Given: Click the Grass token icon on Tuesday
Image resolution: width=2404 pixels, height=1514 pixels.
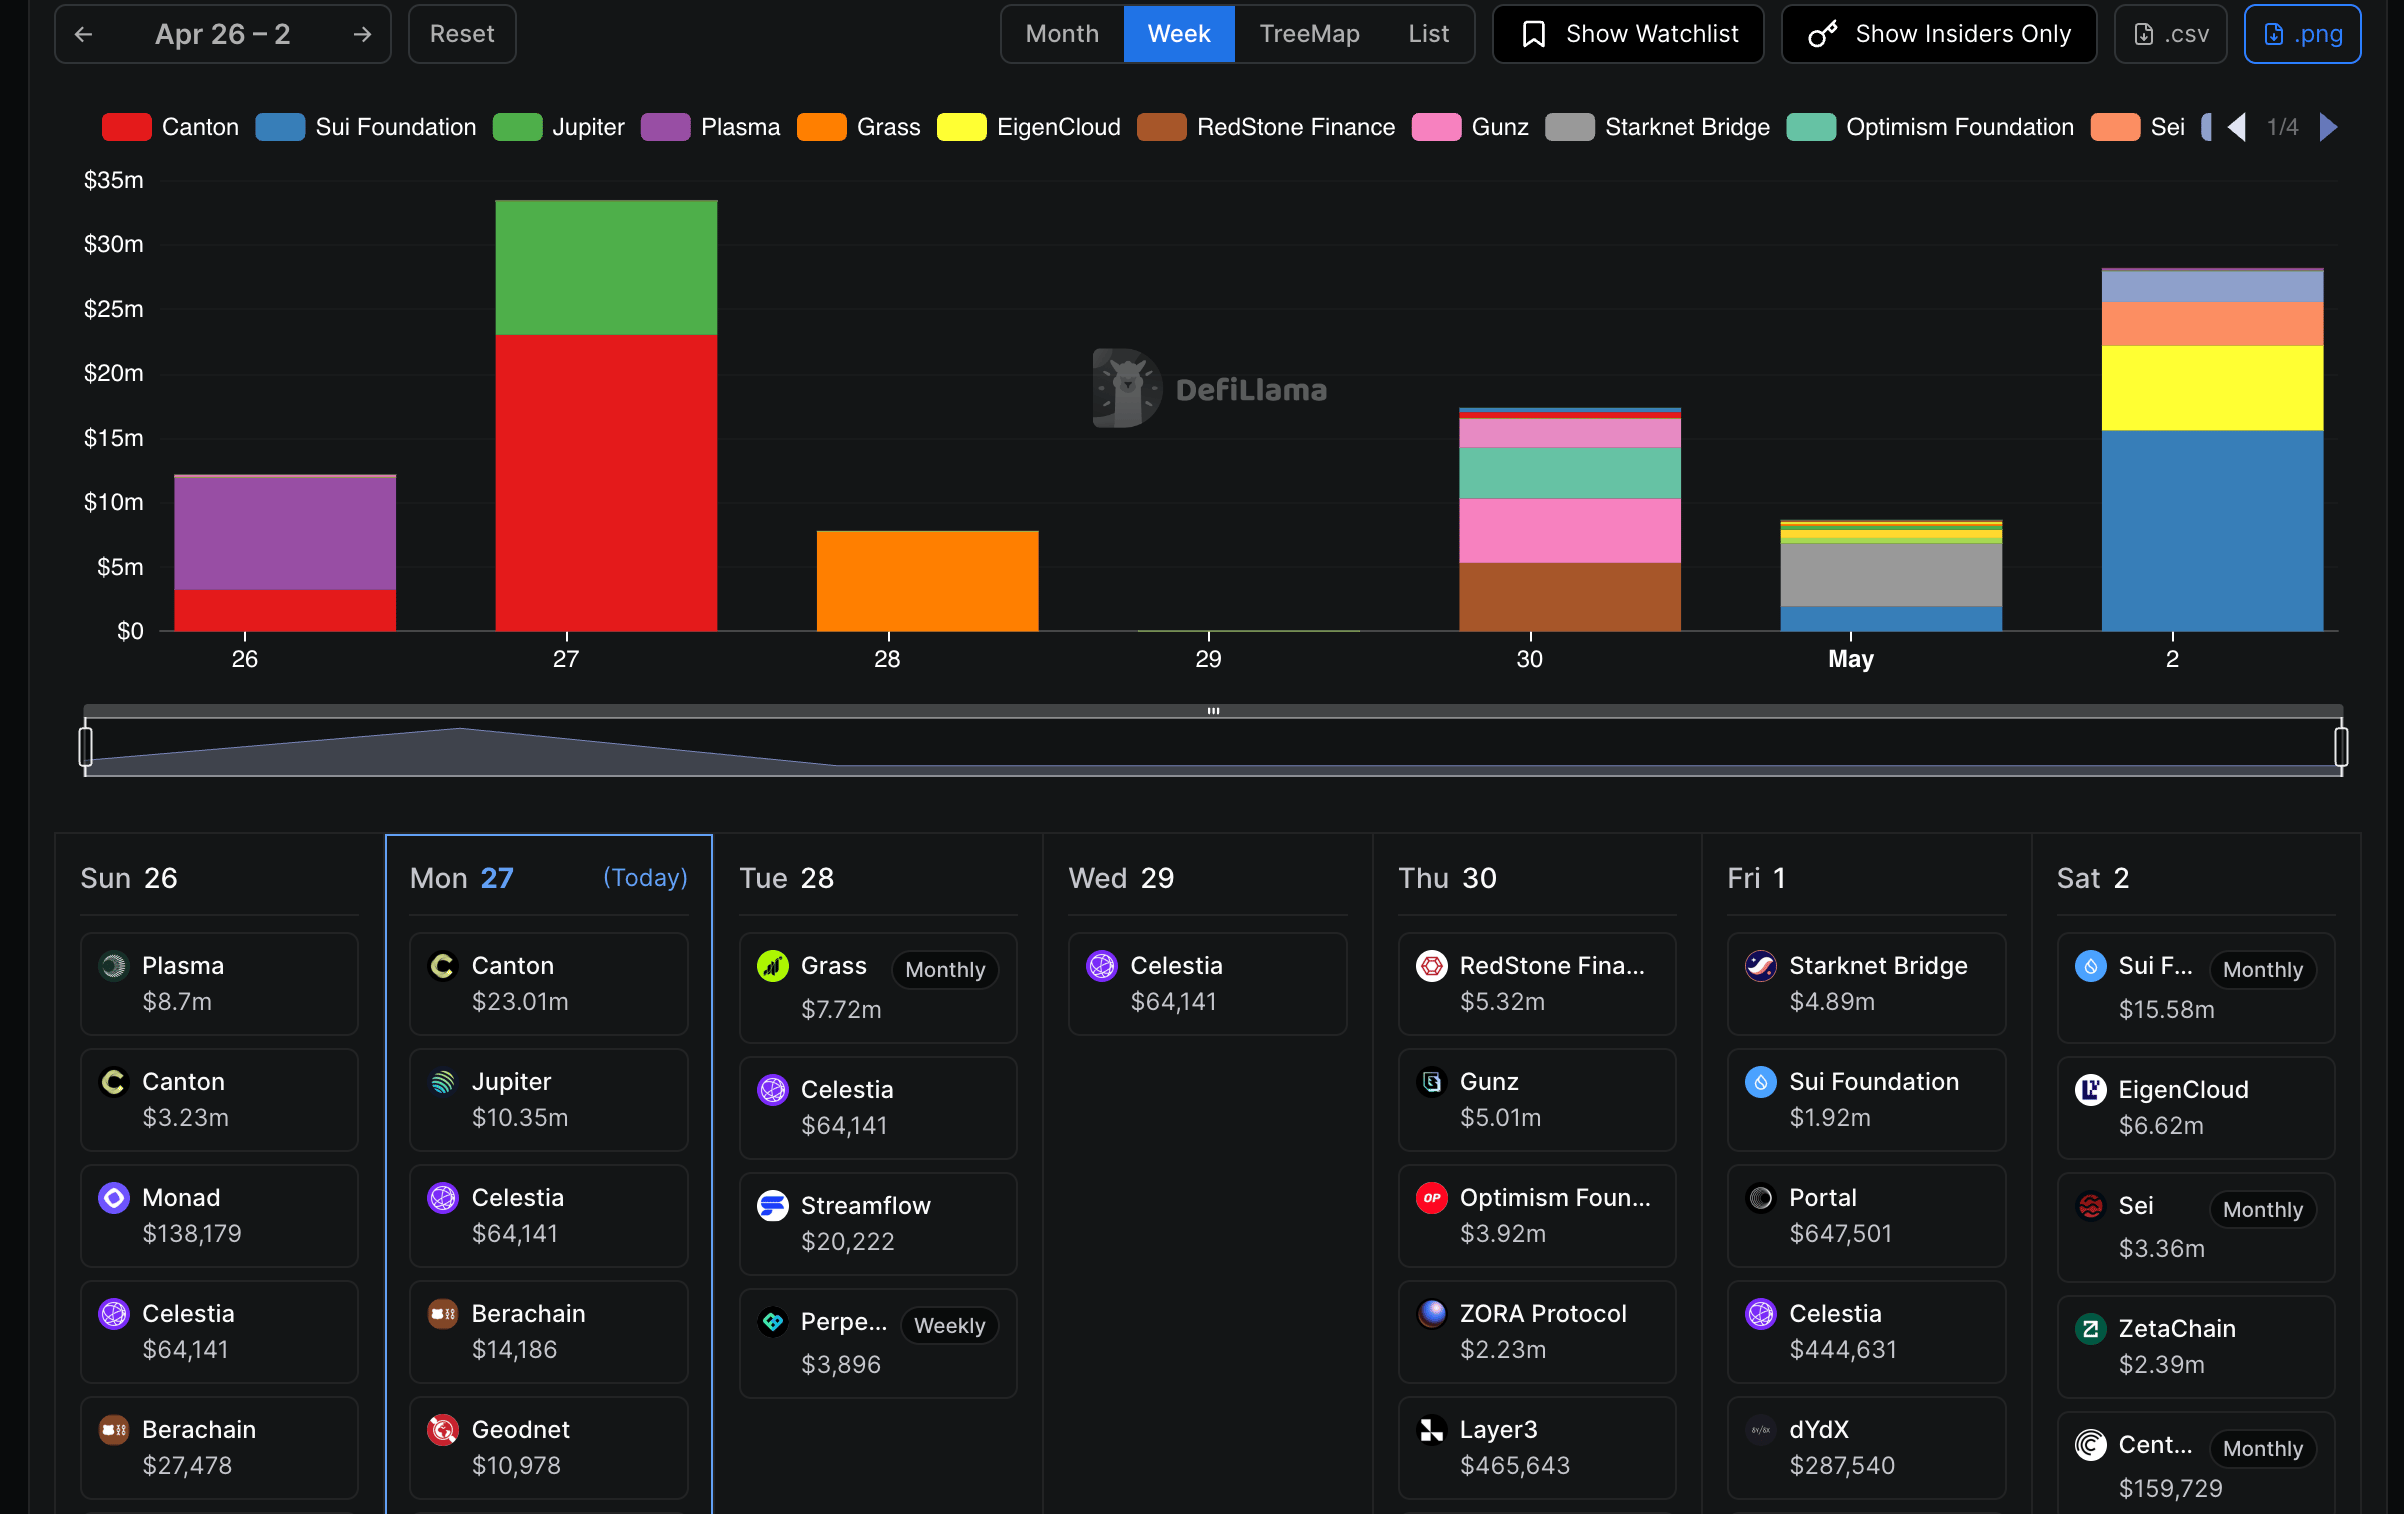Looking at the screenshot, I should point(772,966).
